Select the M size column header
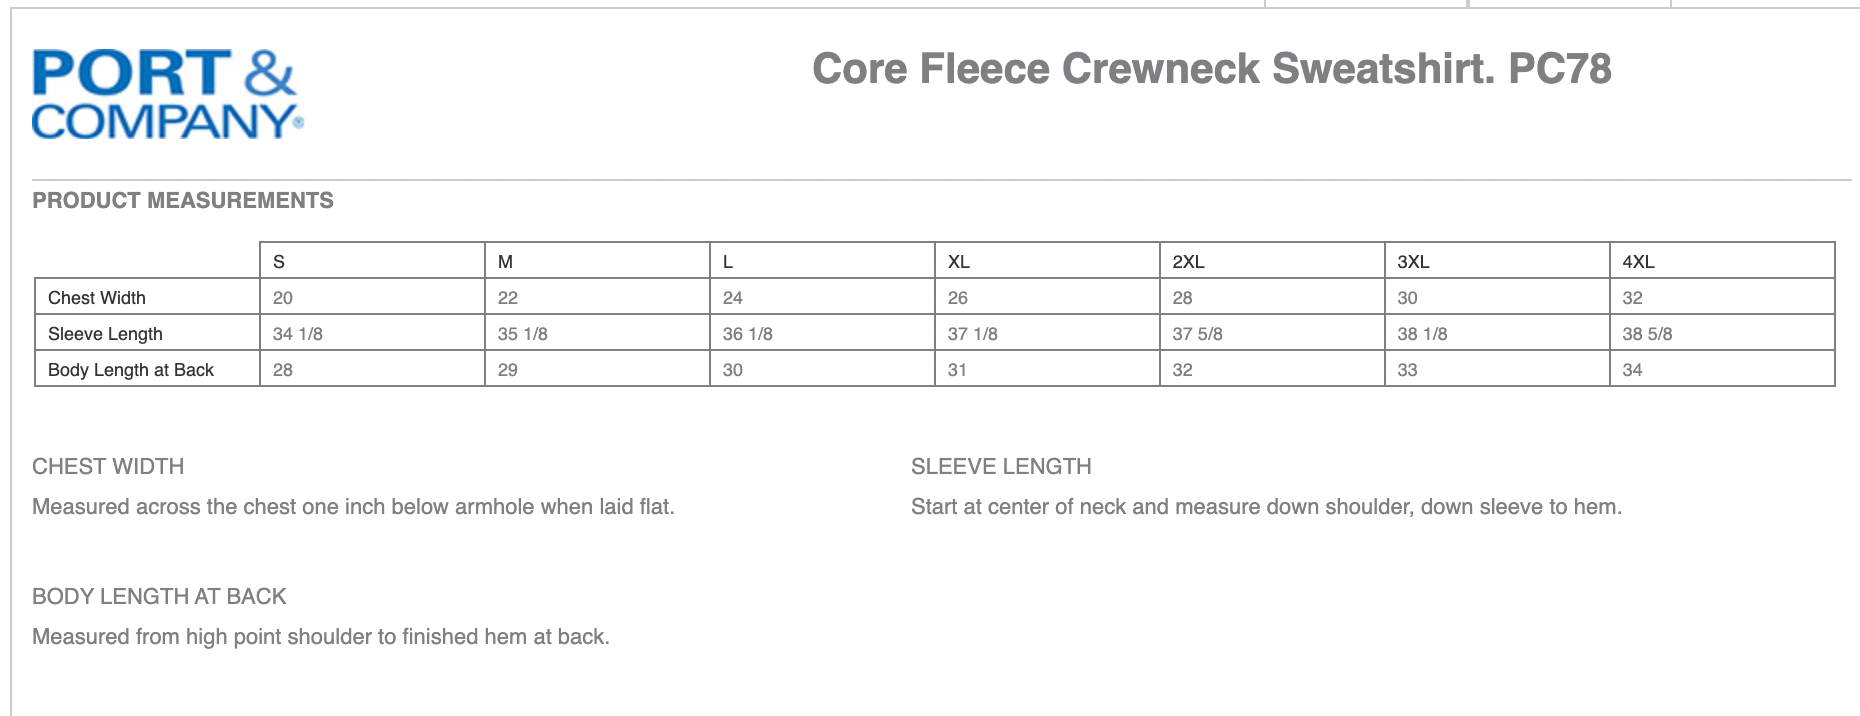The image size is (1860, 716). (505, 262)
